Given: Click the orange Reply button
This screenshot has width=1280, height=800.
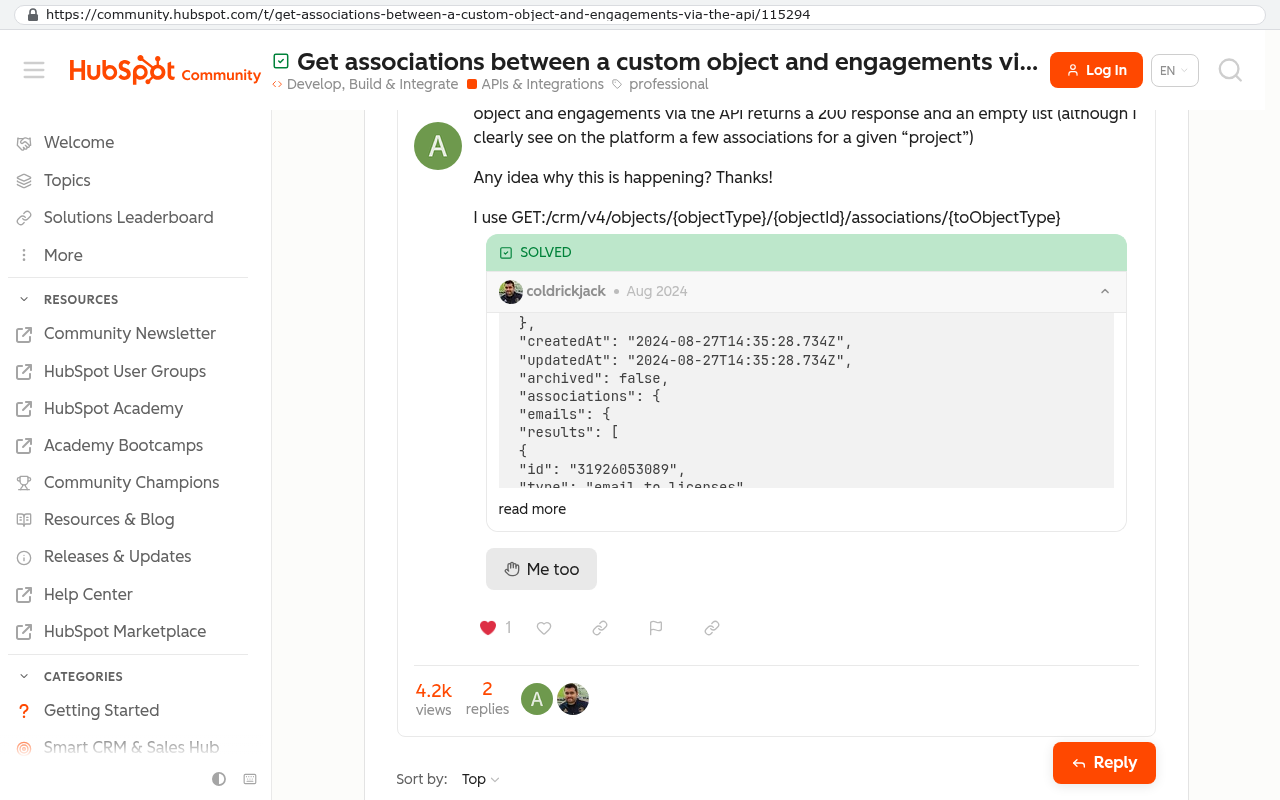Looking at the screenshot, I should (x=1104, y=763).
